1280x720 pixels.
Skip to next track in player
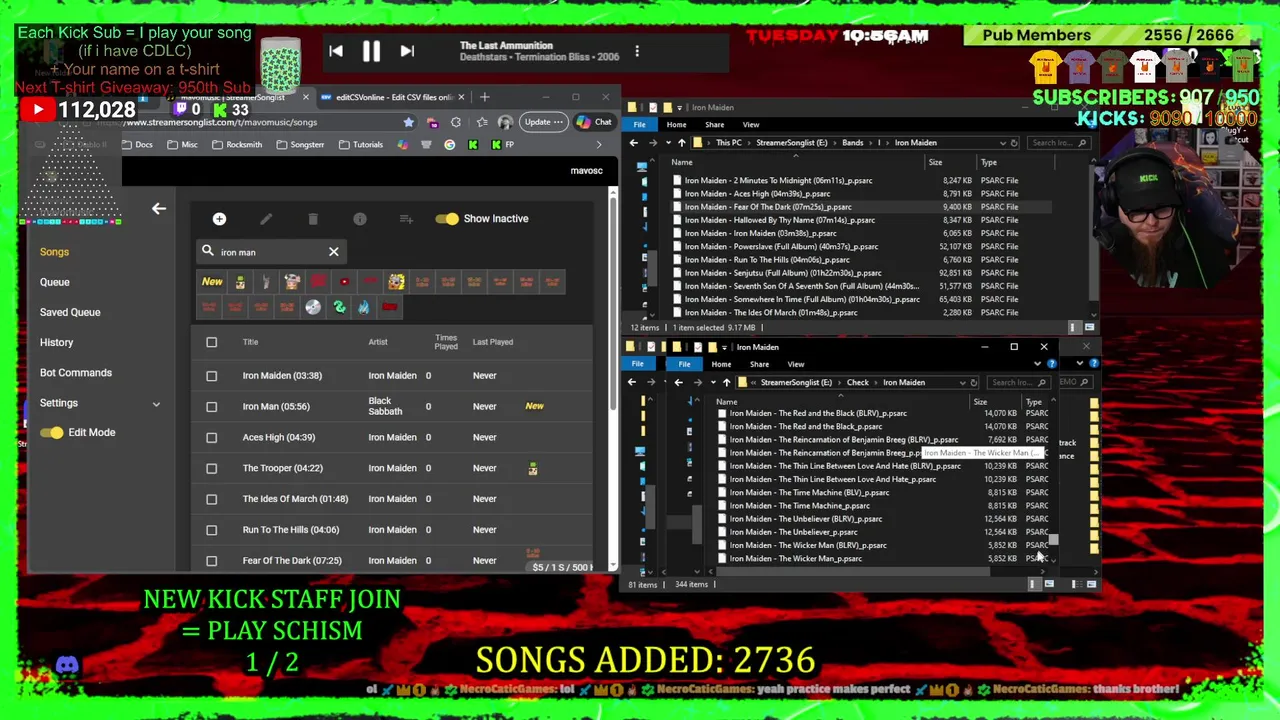[x=407, y=51]
